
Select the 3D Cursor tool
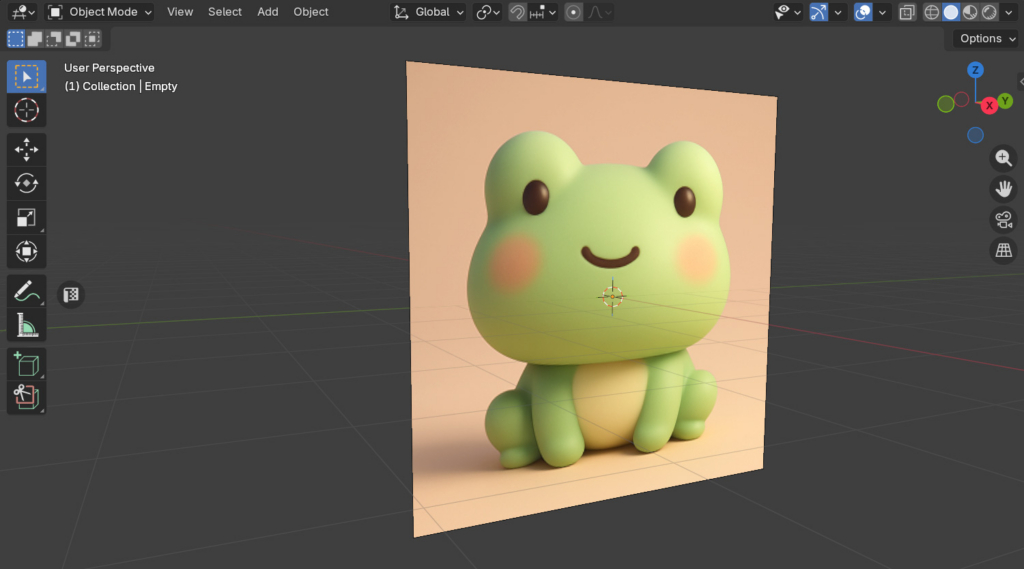pos(26,110)
